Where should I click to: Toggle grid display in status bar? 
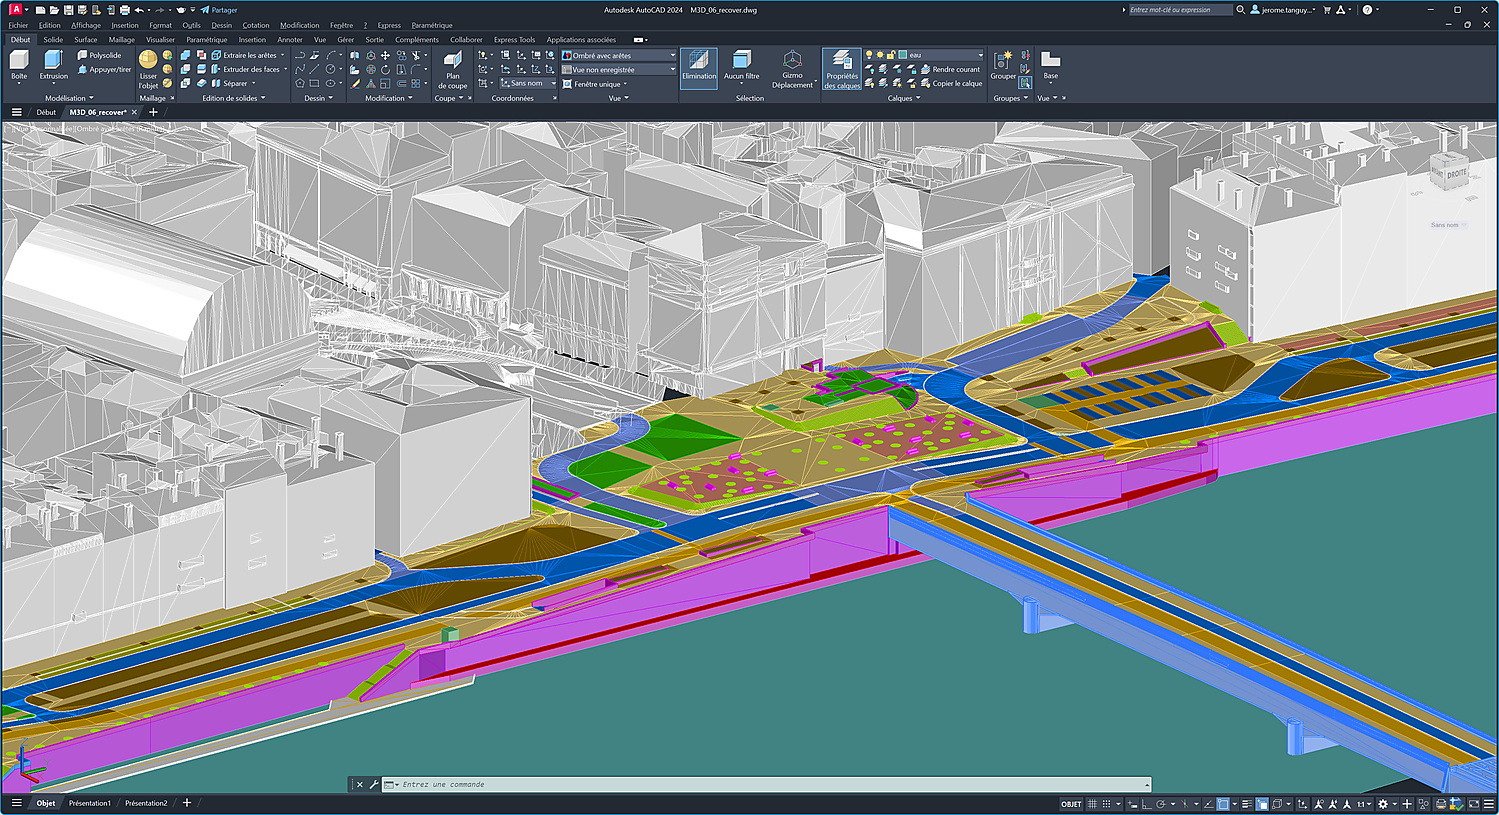[1092, 804]
